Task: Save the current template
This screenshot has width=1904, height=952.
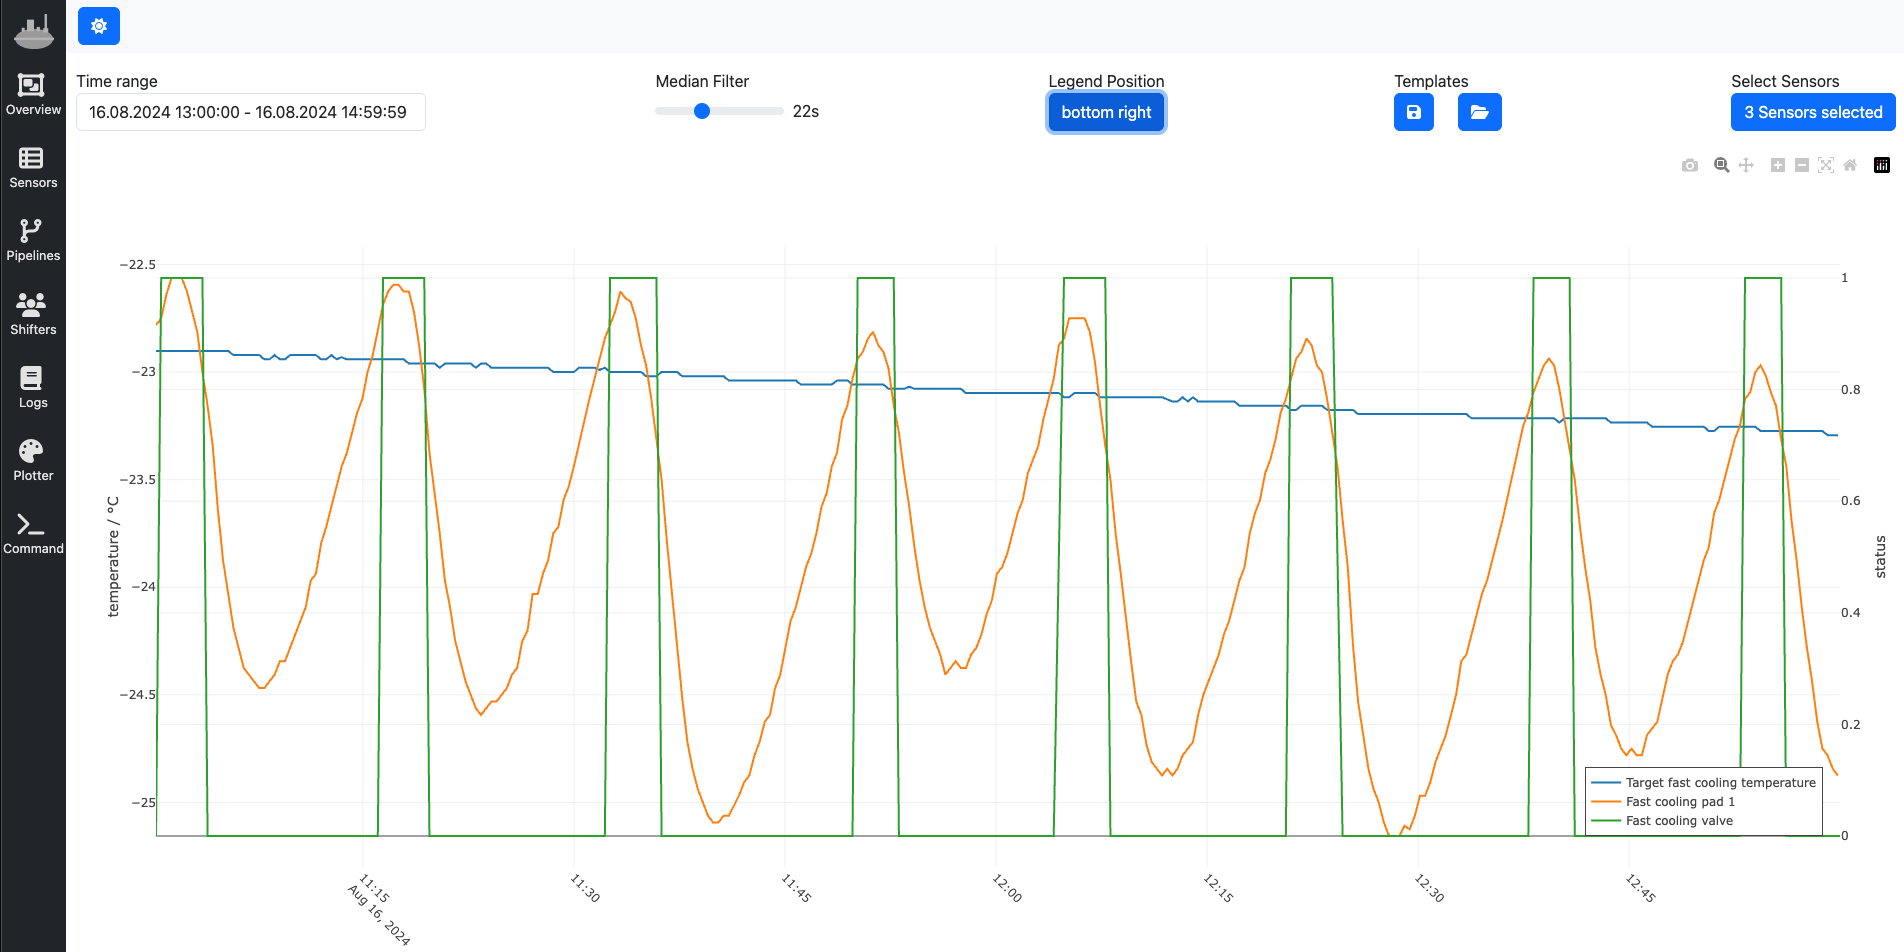Action: click(1413, 112)
